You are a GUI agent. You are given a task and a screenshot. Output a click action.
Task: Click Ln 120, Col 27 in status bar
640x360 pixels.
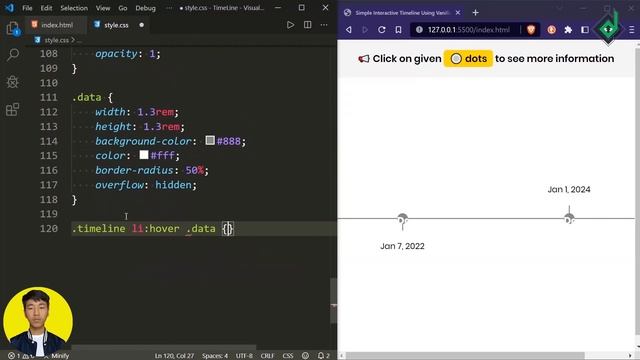pos(174,356)
